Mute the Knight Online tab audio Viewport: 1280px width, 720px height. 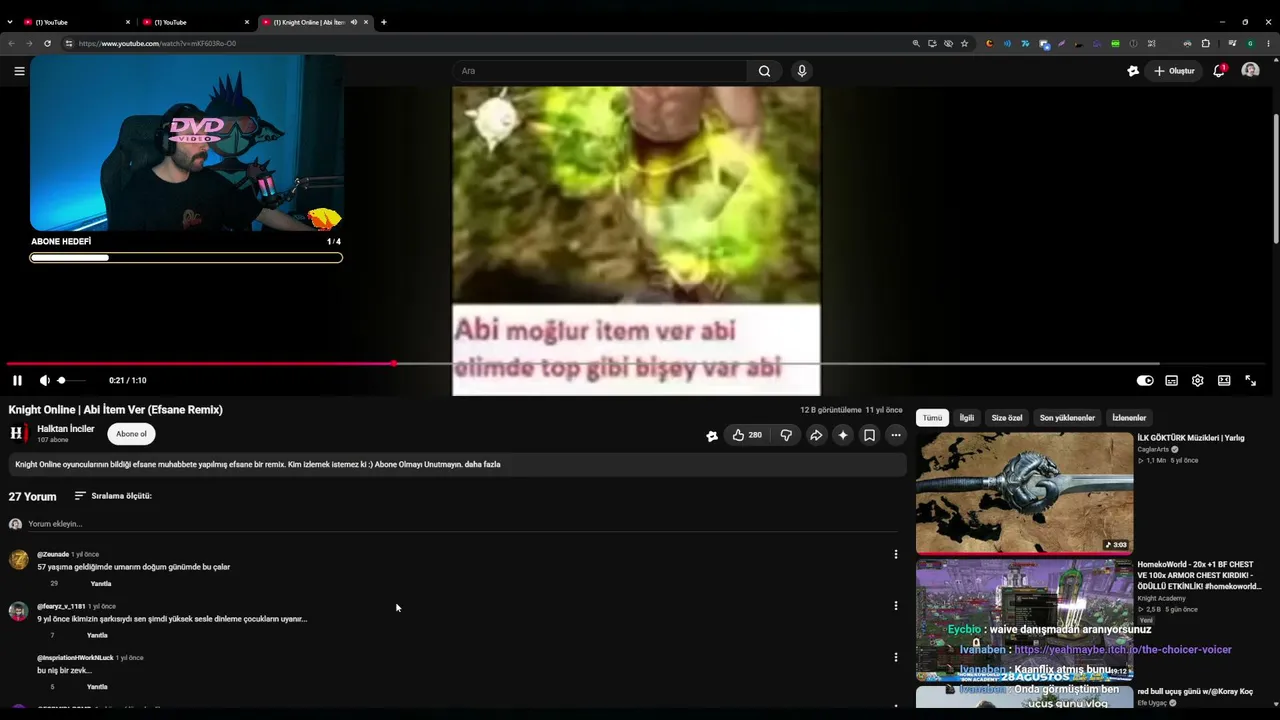tap(354, 22)
